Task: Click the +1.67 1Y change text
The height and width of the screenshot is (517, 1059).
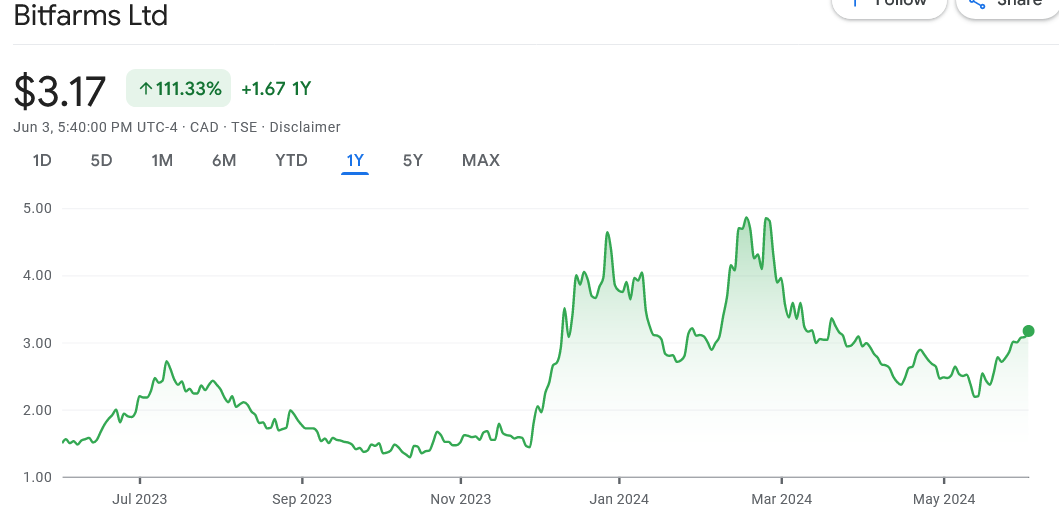Action: point(276,89)
